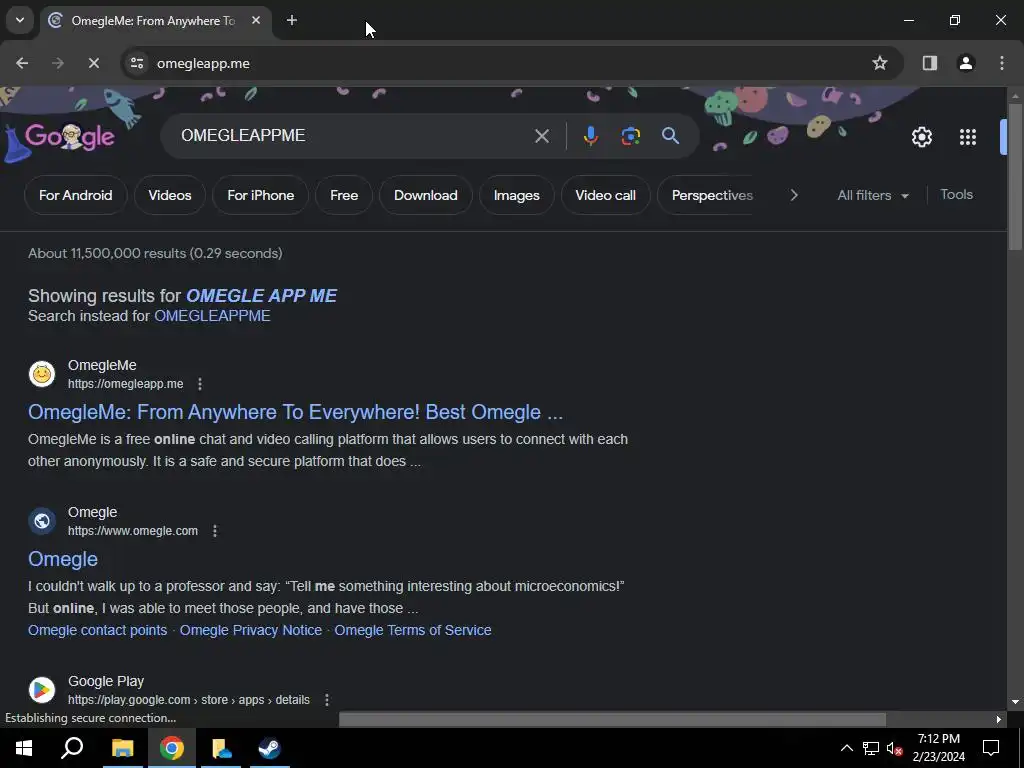Open the network tray icon

(x=871, y=748)
